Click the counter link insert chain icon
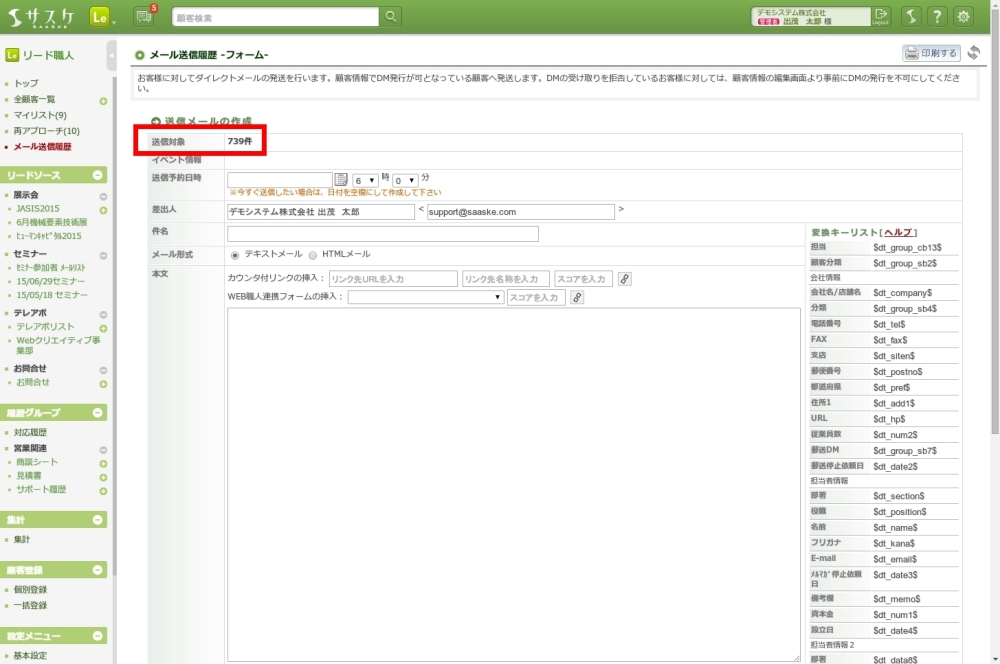Image resolution: width=1000 pixels, height=664 pixels. pyautogui.click(x=625, y=279)
